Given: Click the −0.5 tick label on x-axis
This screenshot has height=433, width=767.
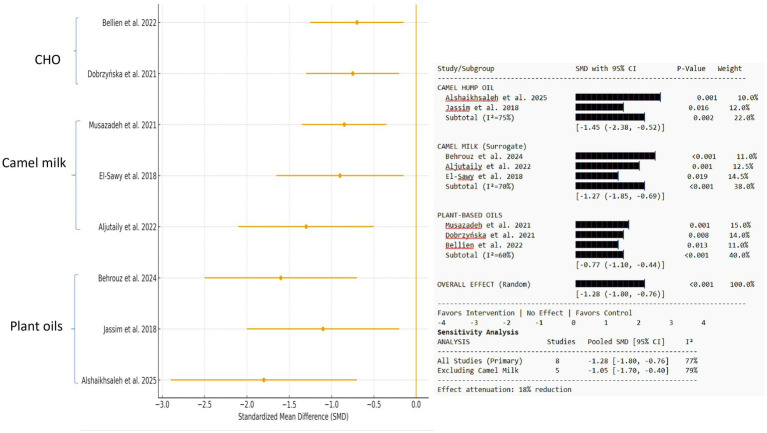Looking at the screenshot, I should pos(374,405).
